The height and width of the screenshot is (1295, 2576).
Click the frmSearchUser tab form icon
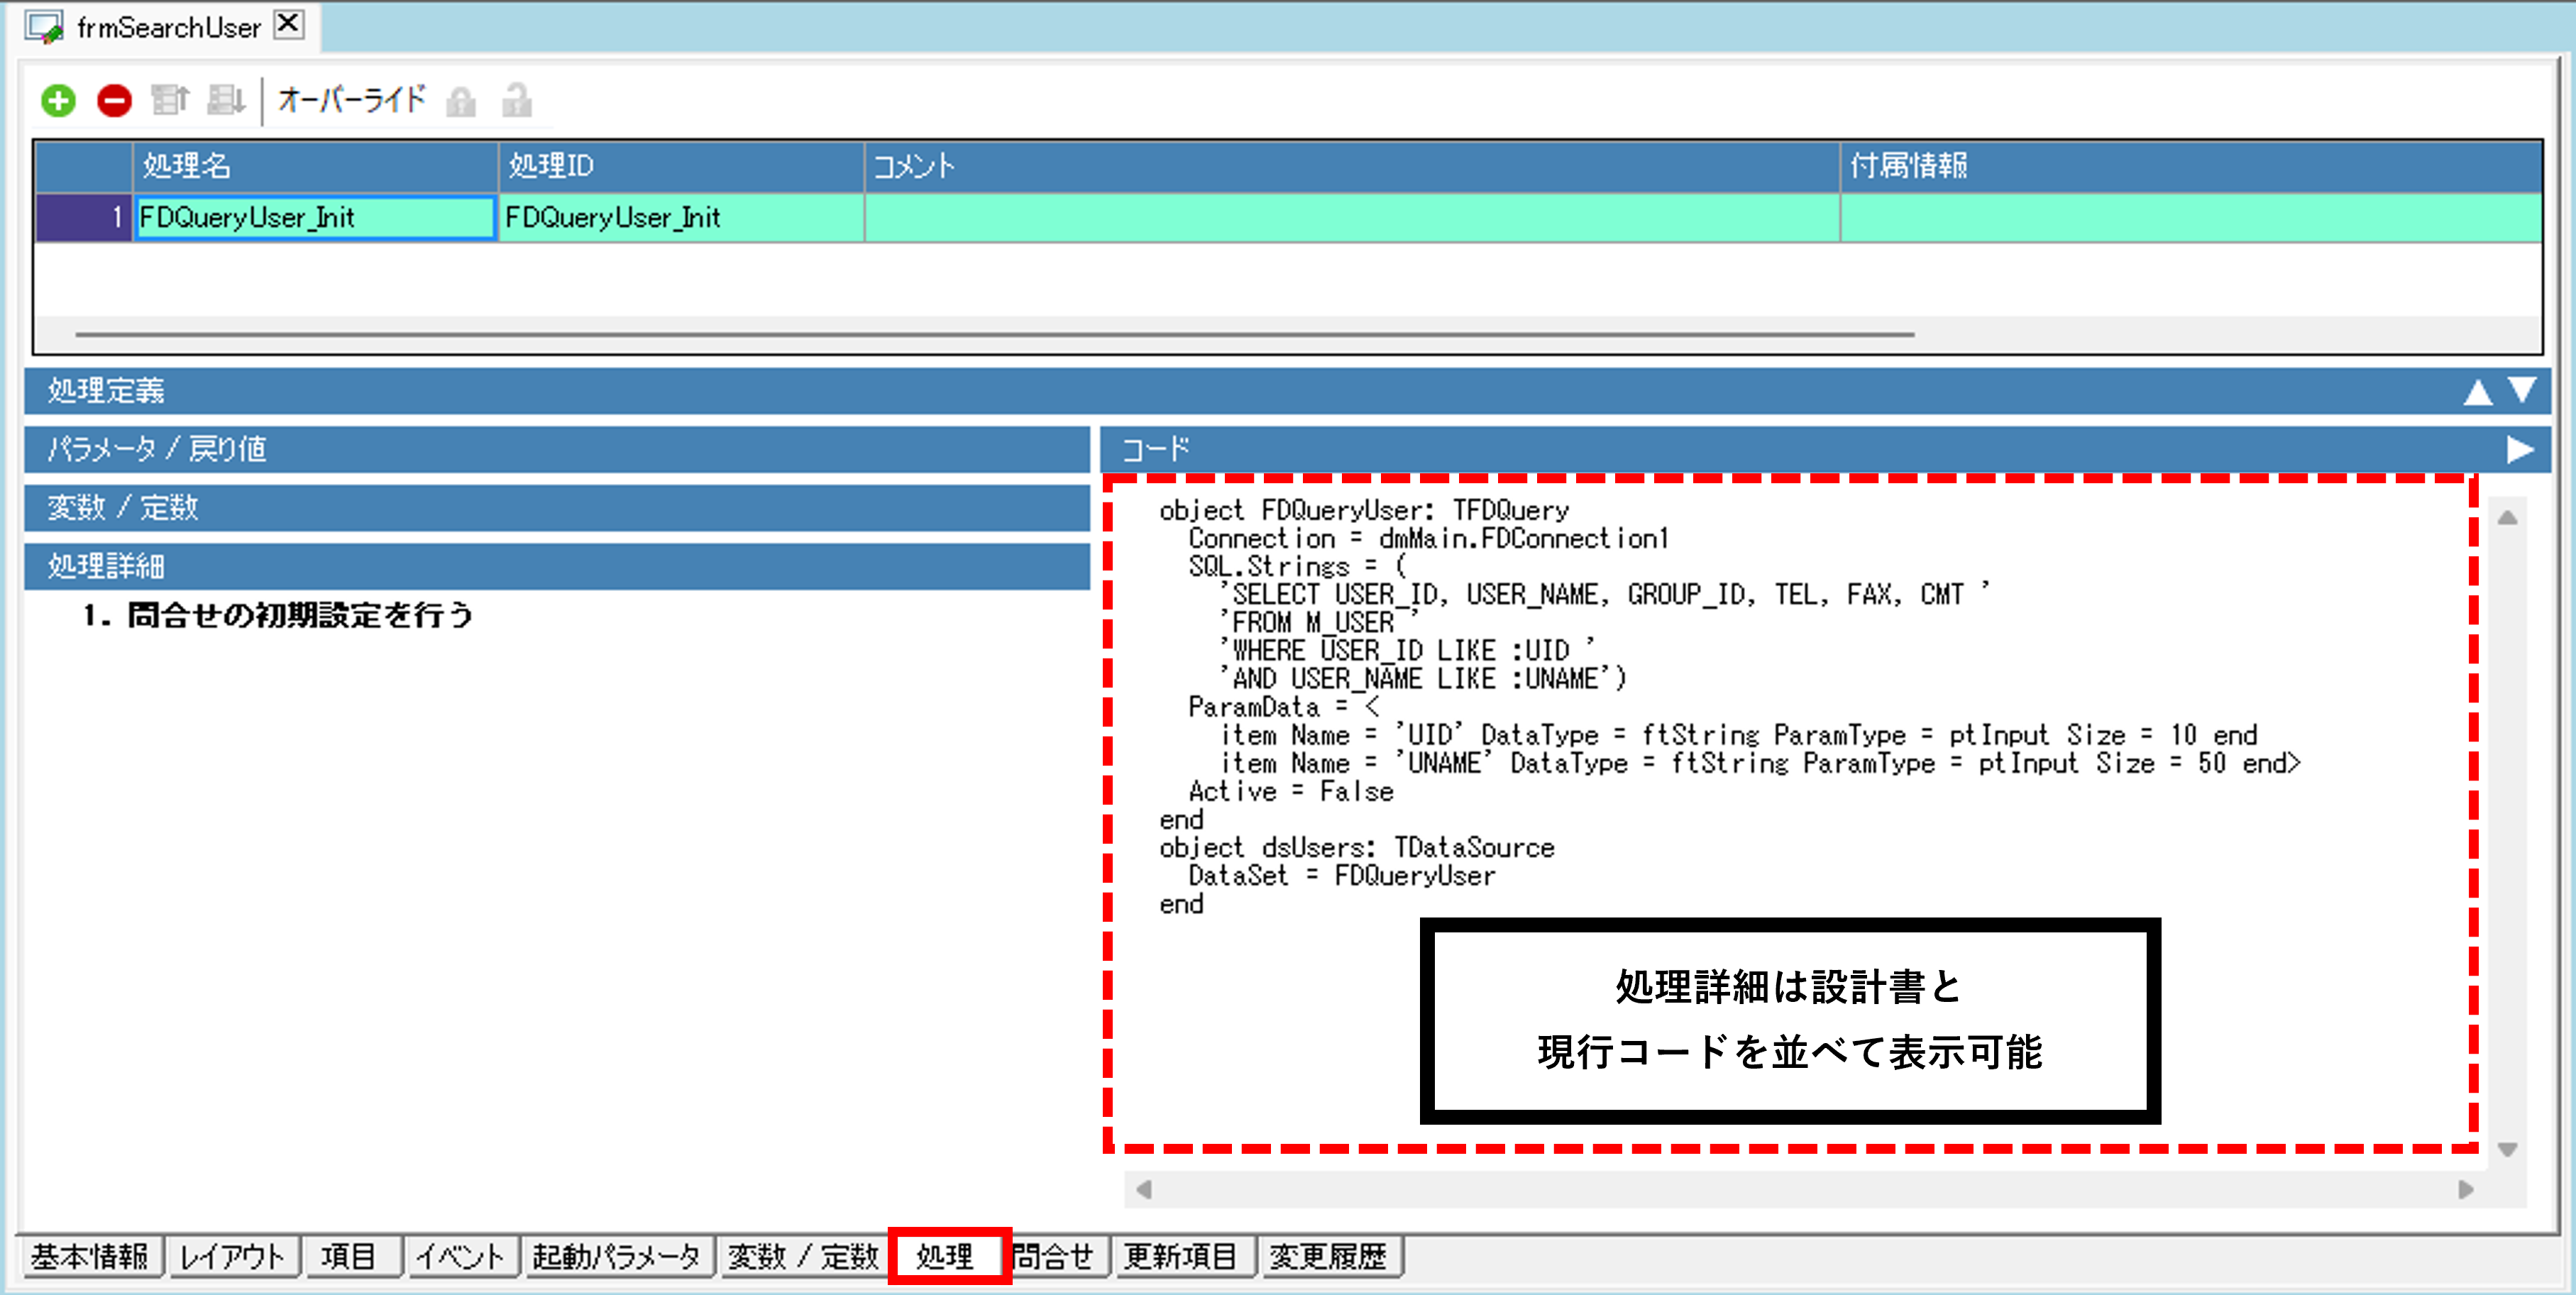click(44, 26)
